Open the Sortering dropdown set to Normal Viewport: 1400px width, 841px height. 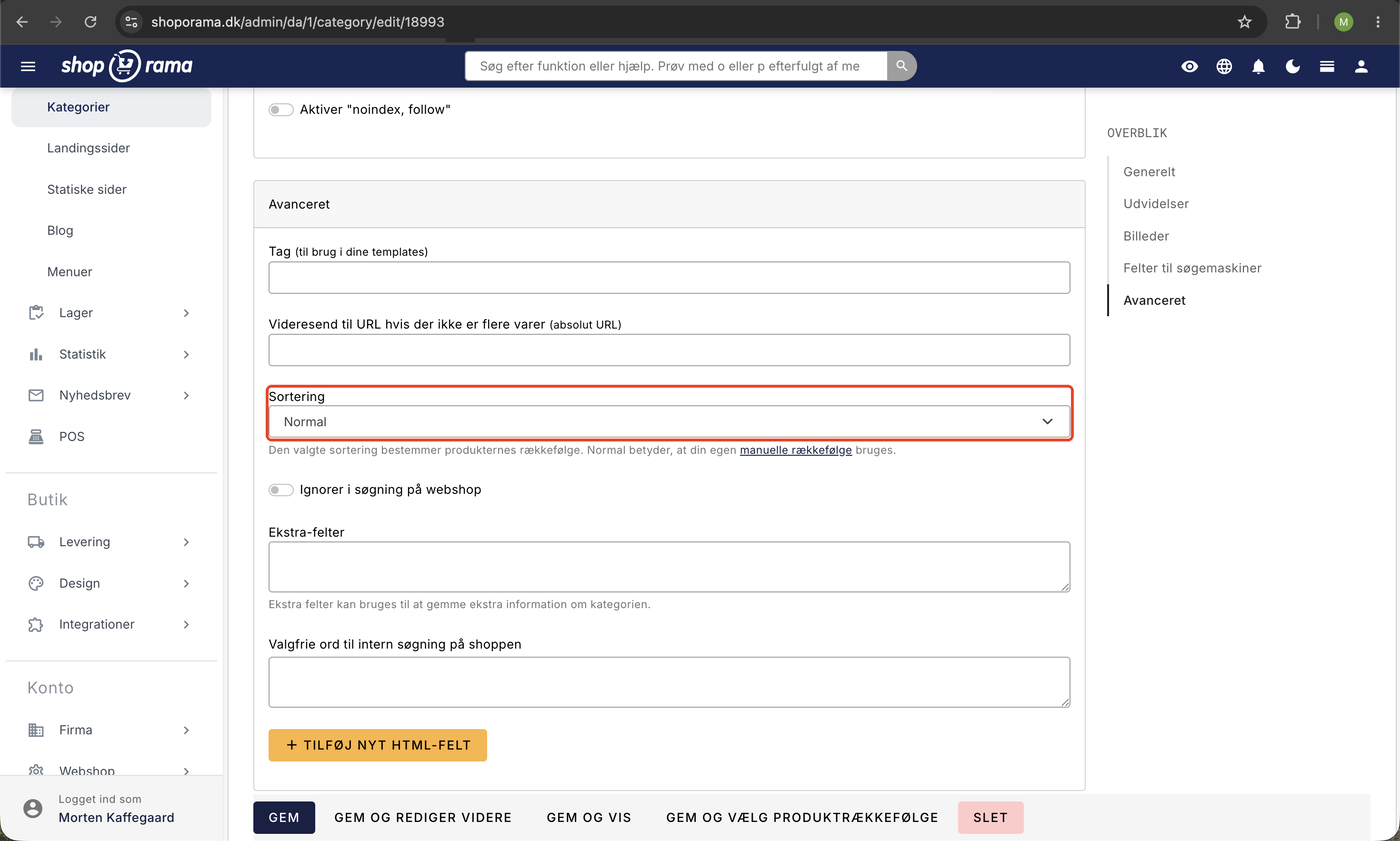click(x=669, y=422)
